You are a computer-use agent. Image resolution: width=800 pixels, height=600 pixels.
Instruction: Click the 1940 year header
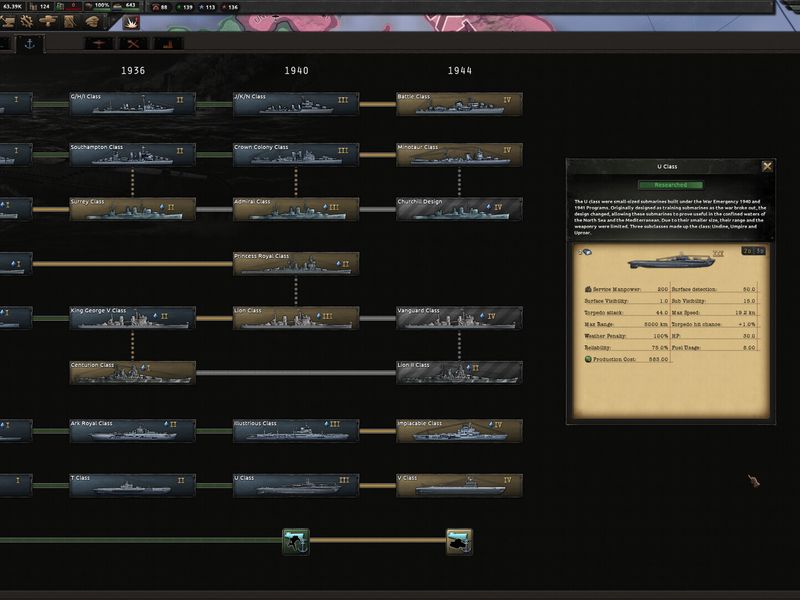pyautogui.click(x=296, y=71)
